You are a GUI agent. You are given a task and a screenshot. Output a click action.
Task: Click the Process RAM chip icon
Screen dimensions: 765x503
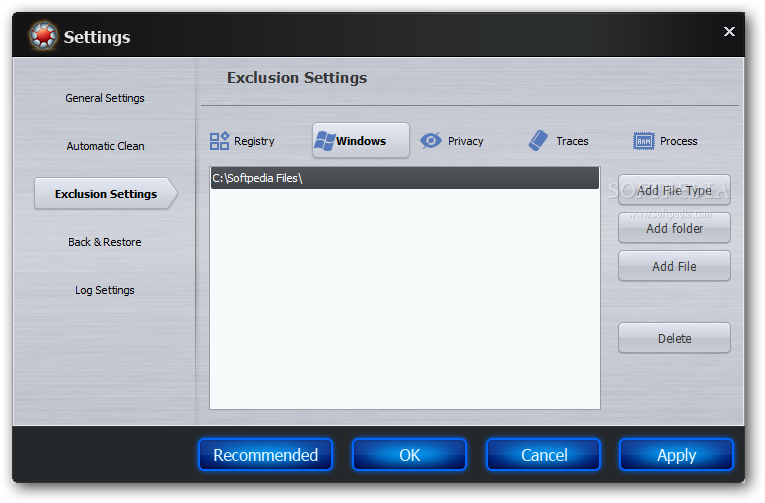644,141
